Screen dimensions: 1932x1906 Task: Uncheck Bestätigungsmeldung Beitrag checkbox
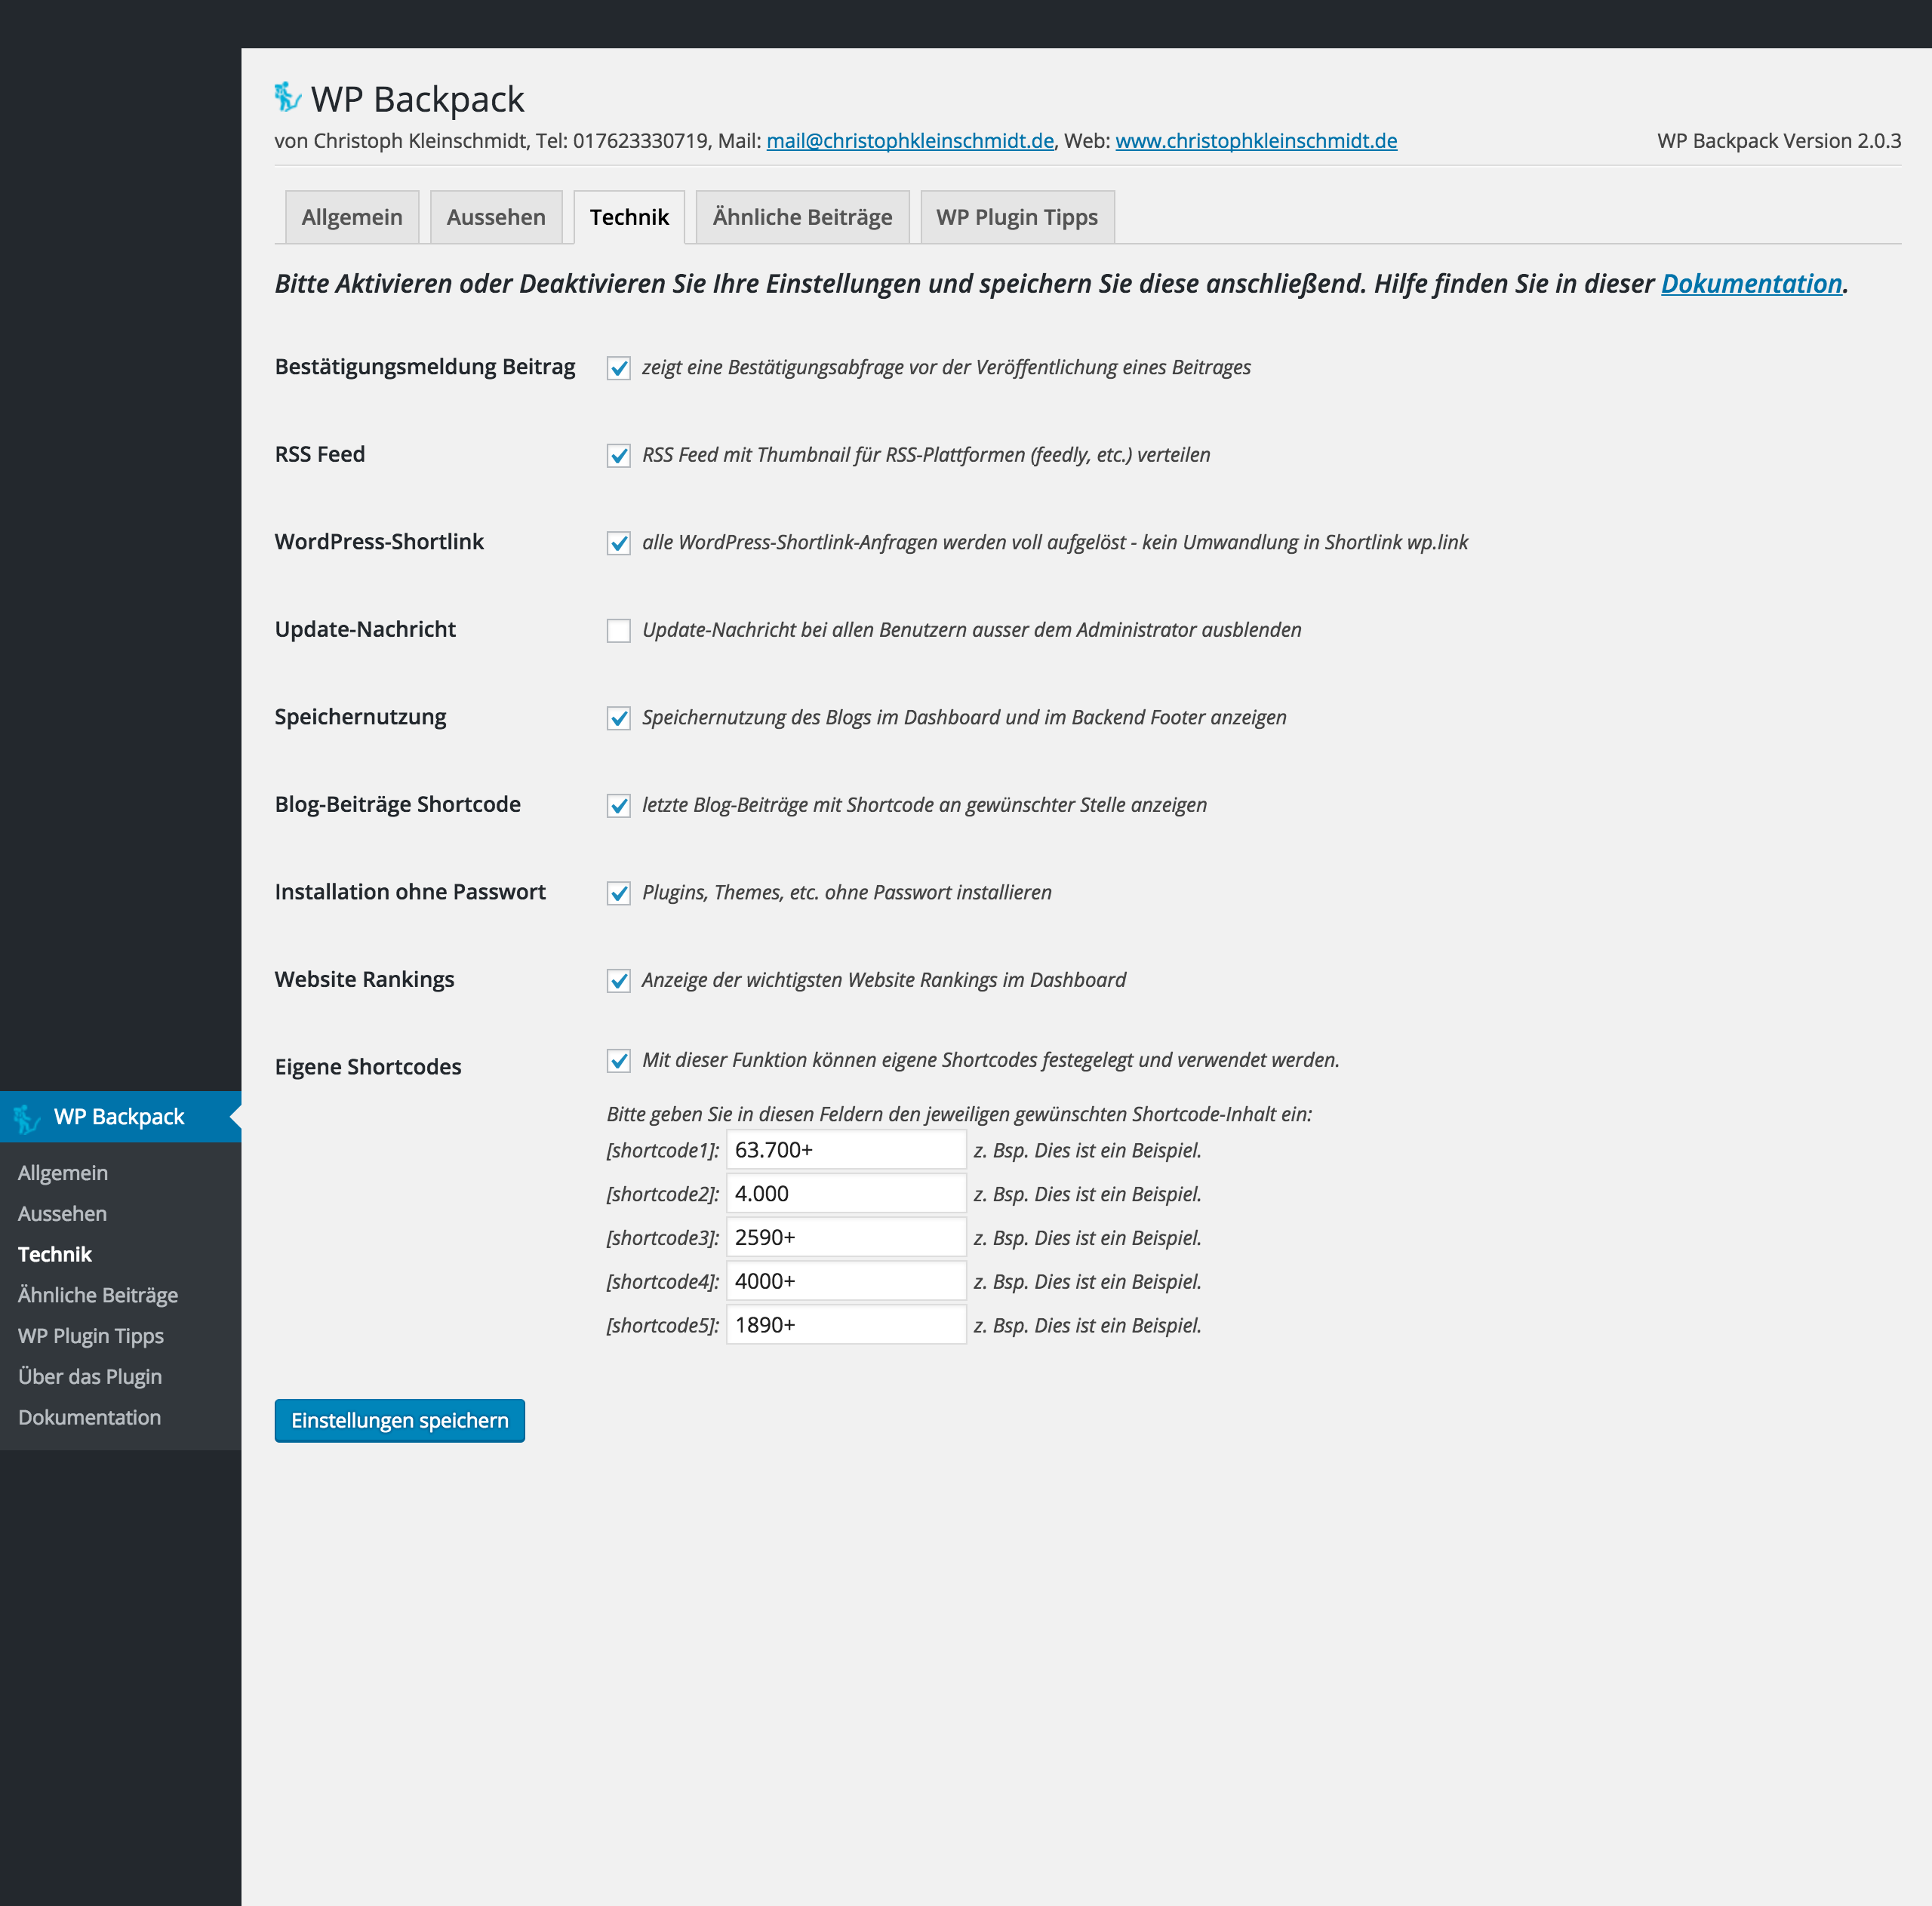tap(619, 368)
